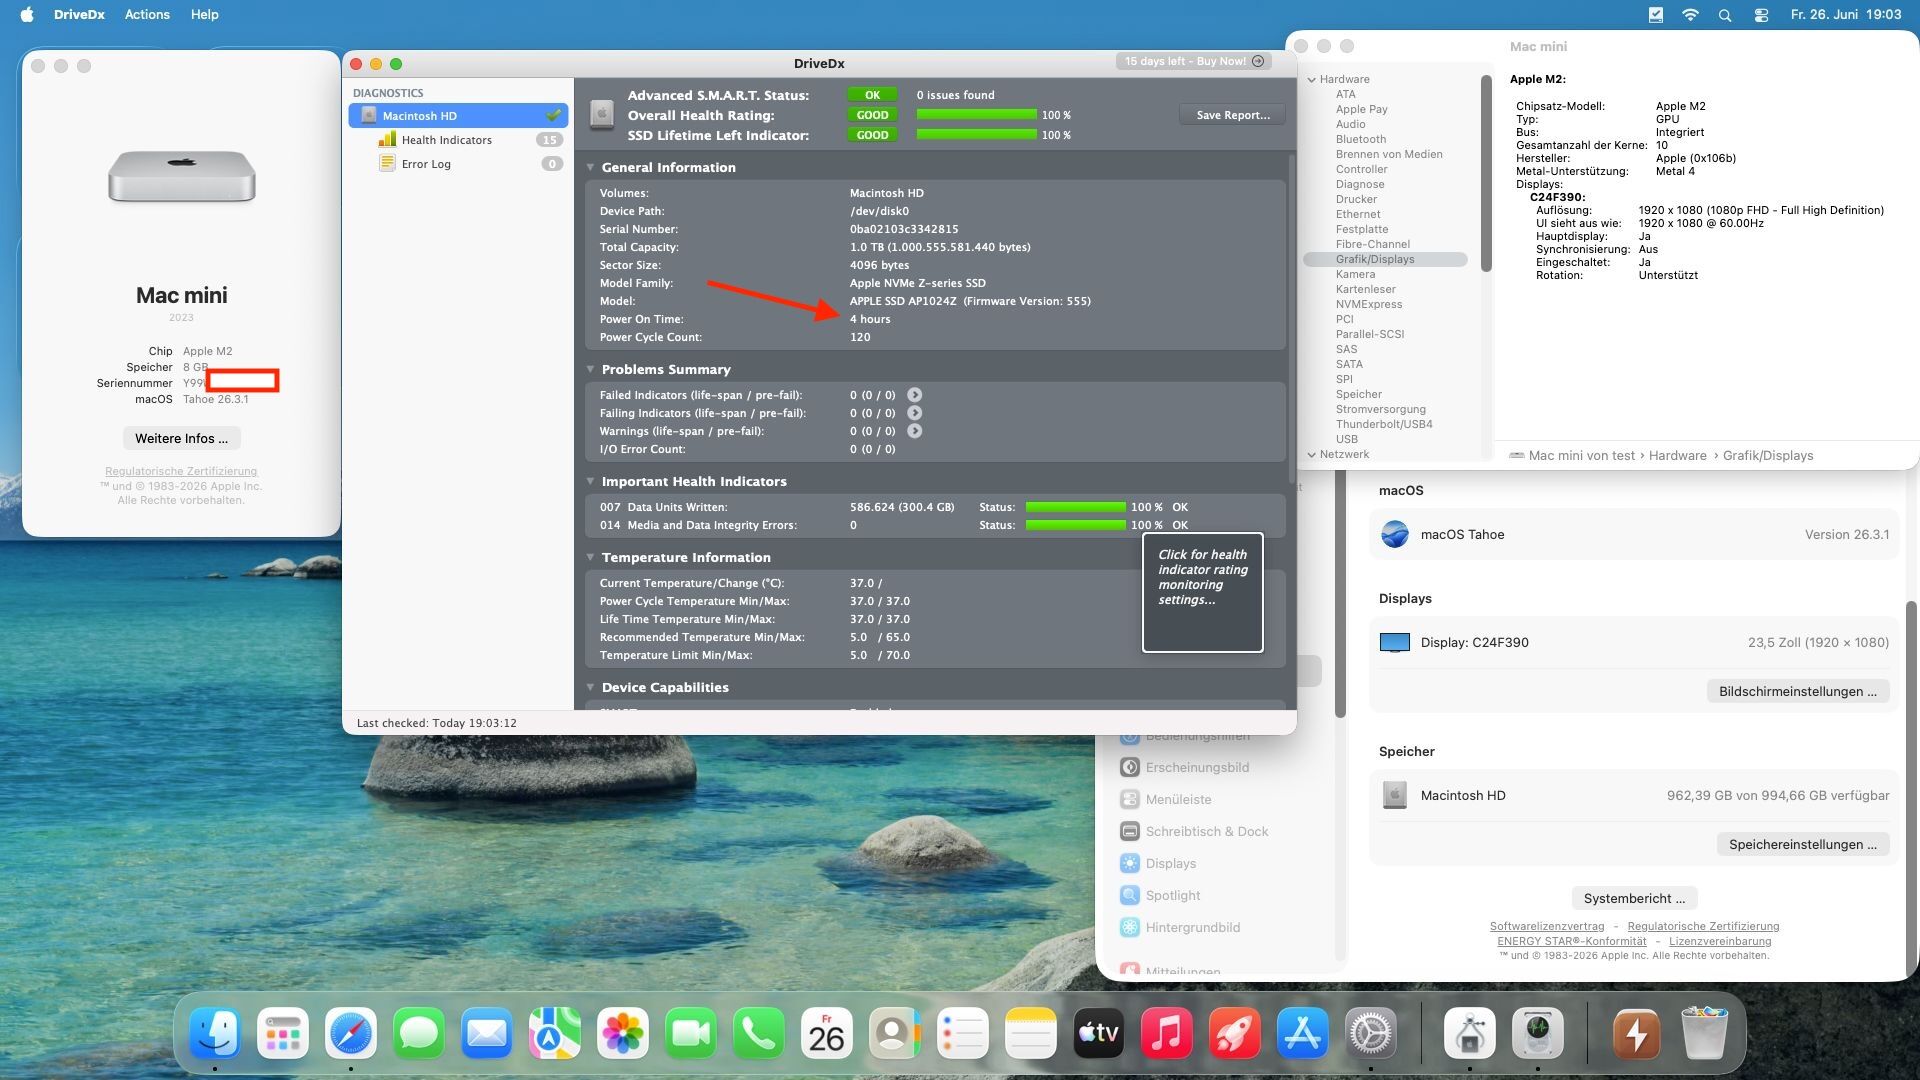The height and width of the screenshot is (1080, 1920).
Task: Open the ENERGY STAR-Konformität link
Action: pyautogui.click(x=1571, y=941)
